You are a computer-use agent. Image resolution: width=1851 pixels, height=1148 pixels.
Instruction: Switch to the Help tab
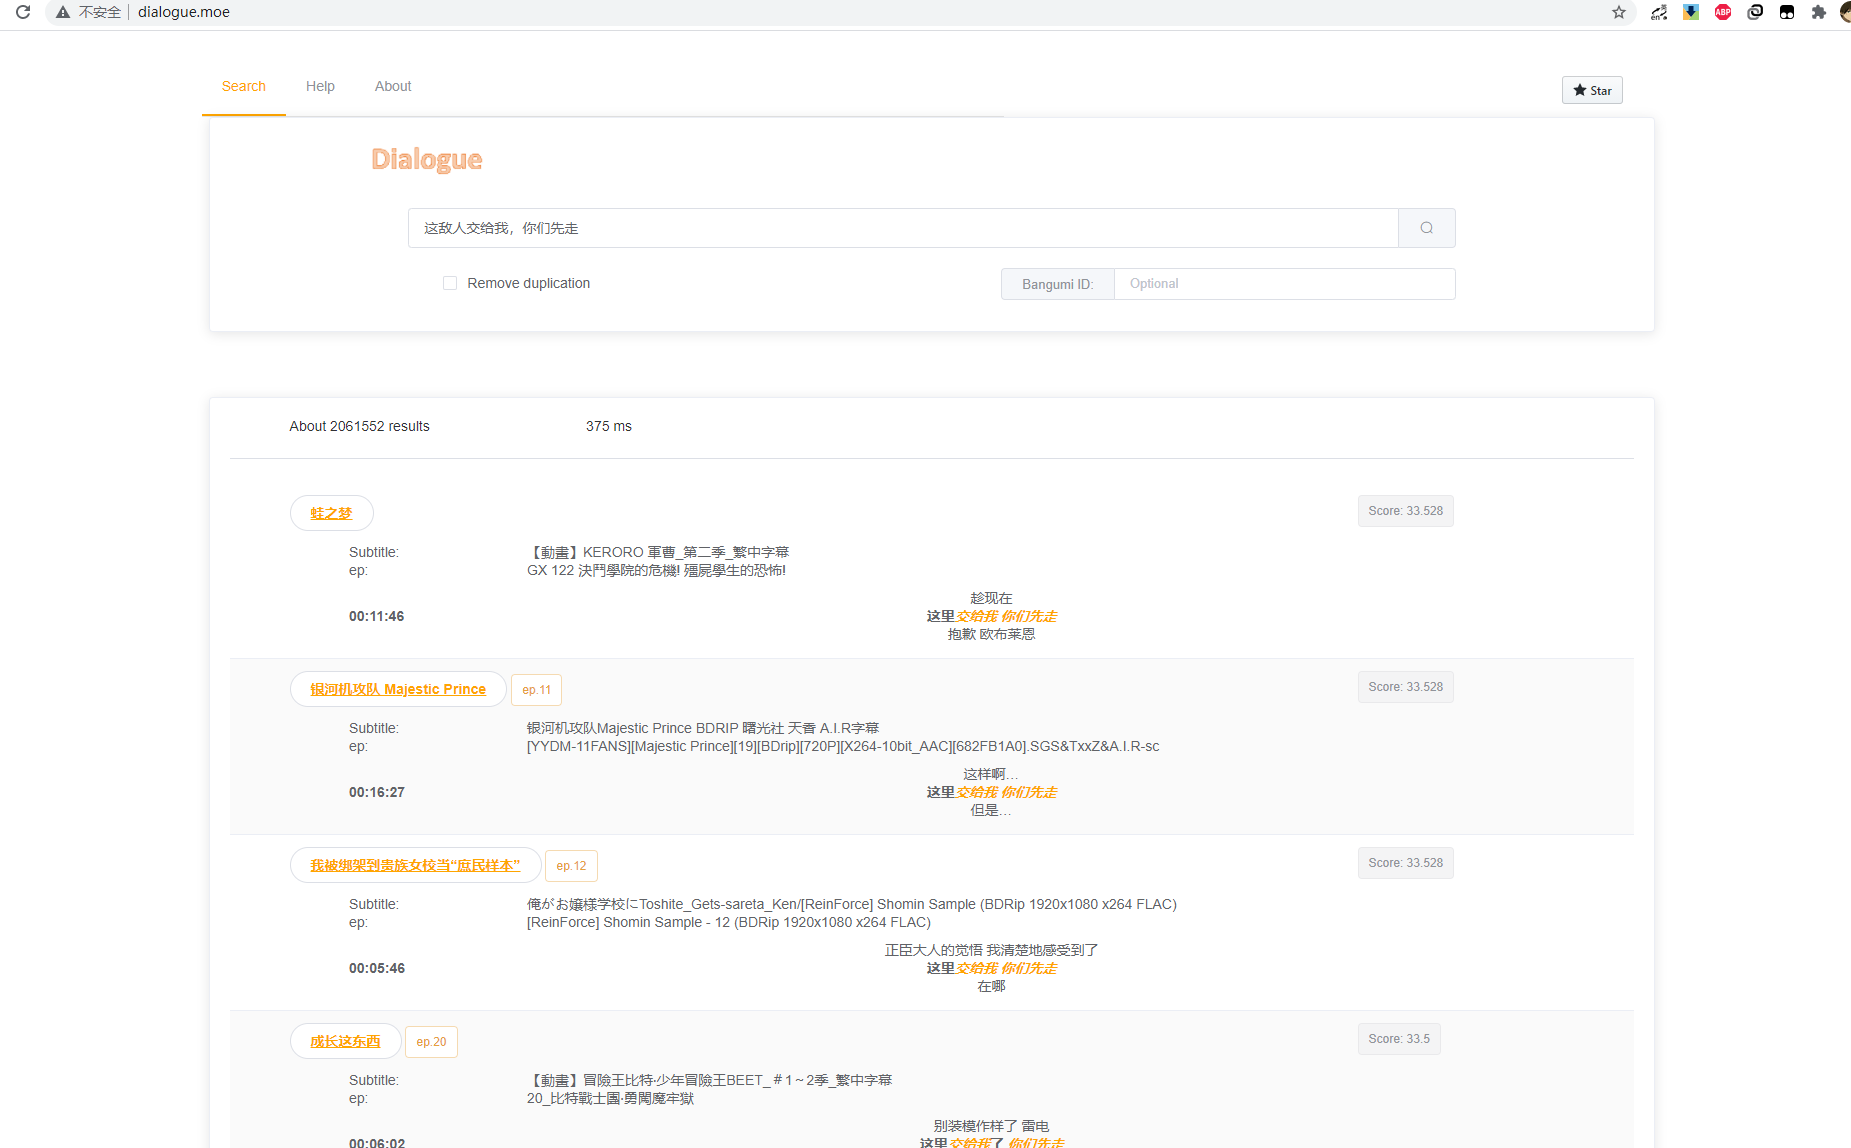[x=320, y=86]
